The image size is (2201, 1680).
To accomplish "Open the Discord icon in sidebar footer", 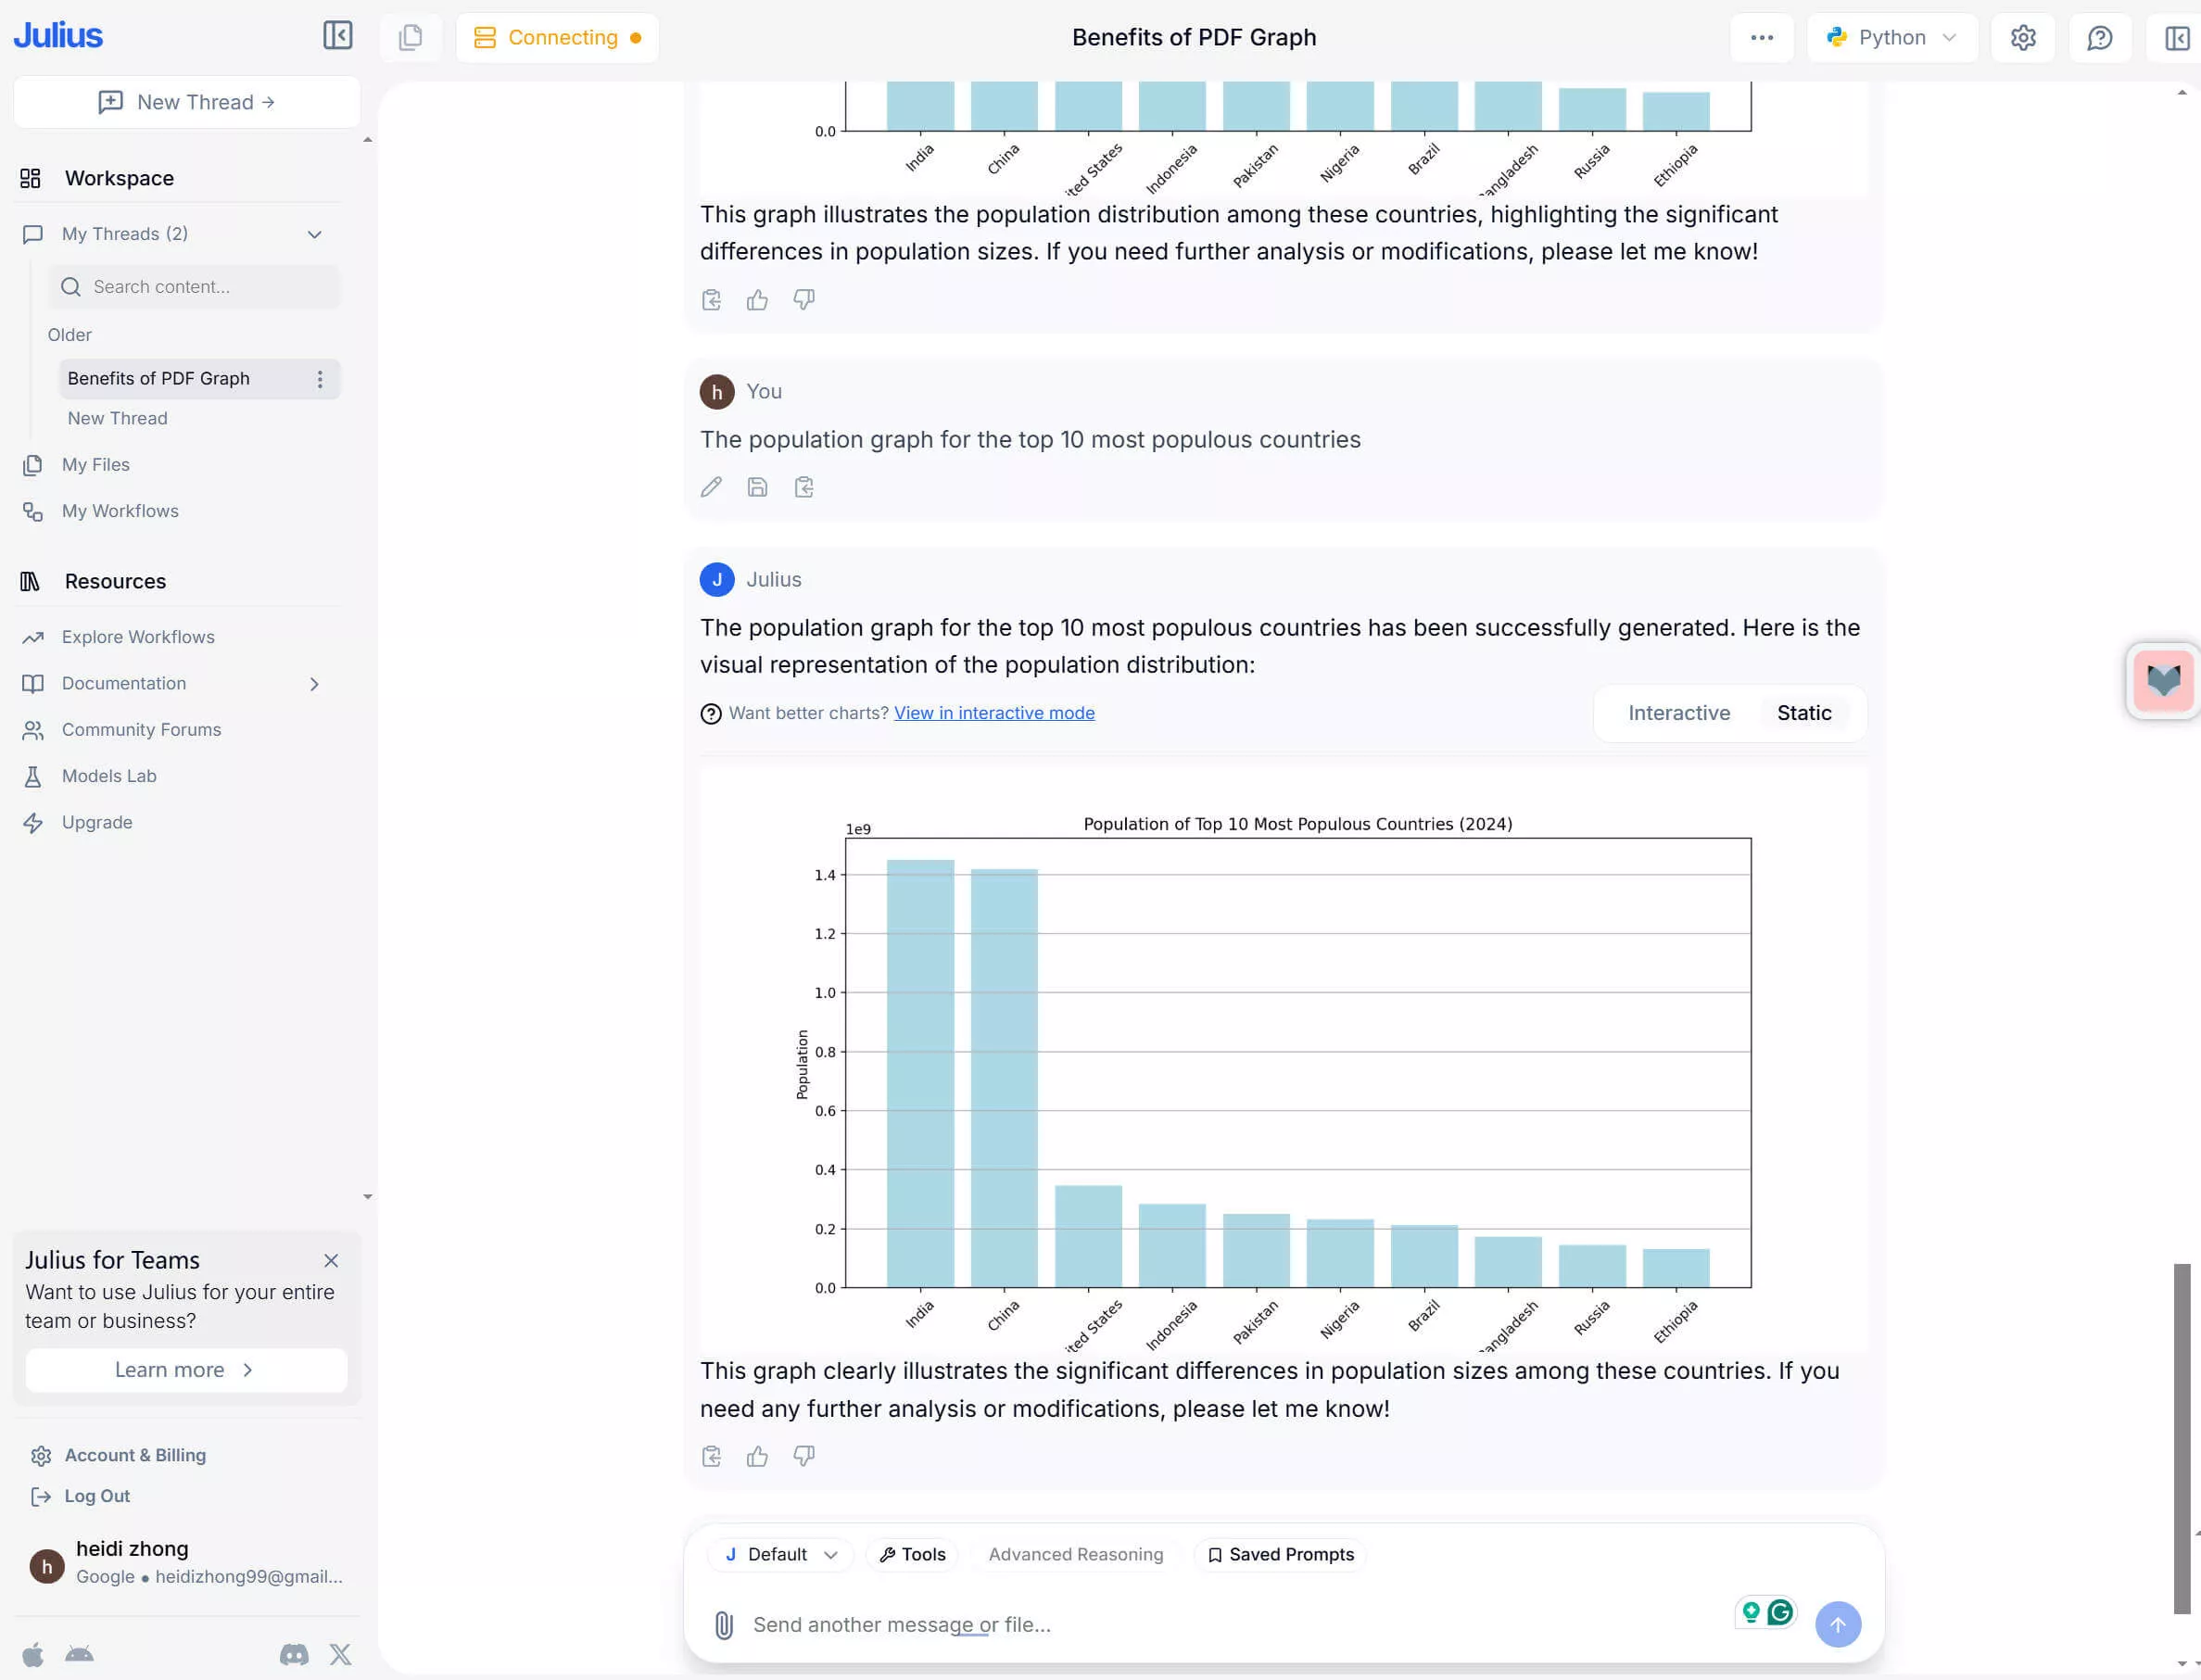I will point(294,1655).
